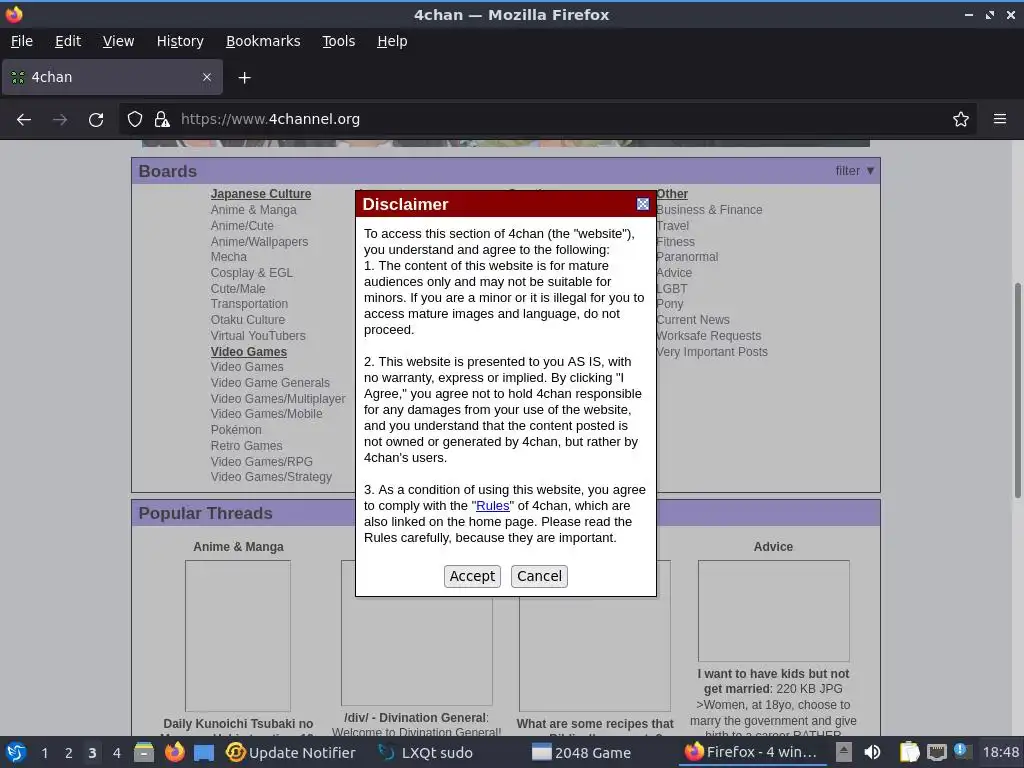Switch to the 2048 Game window

tap(581, 752)
